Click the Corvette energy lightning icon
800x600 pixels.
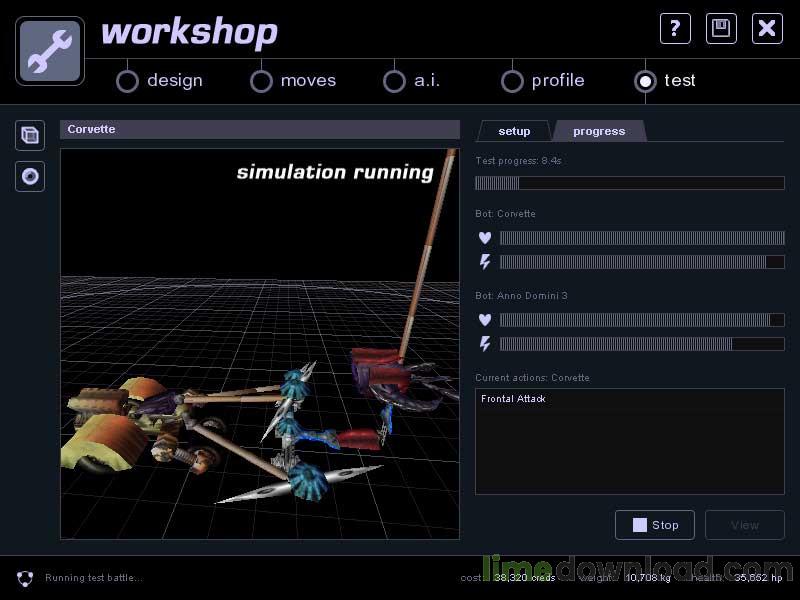[x=485, y=262]
